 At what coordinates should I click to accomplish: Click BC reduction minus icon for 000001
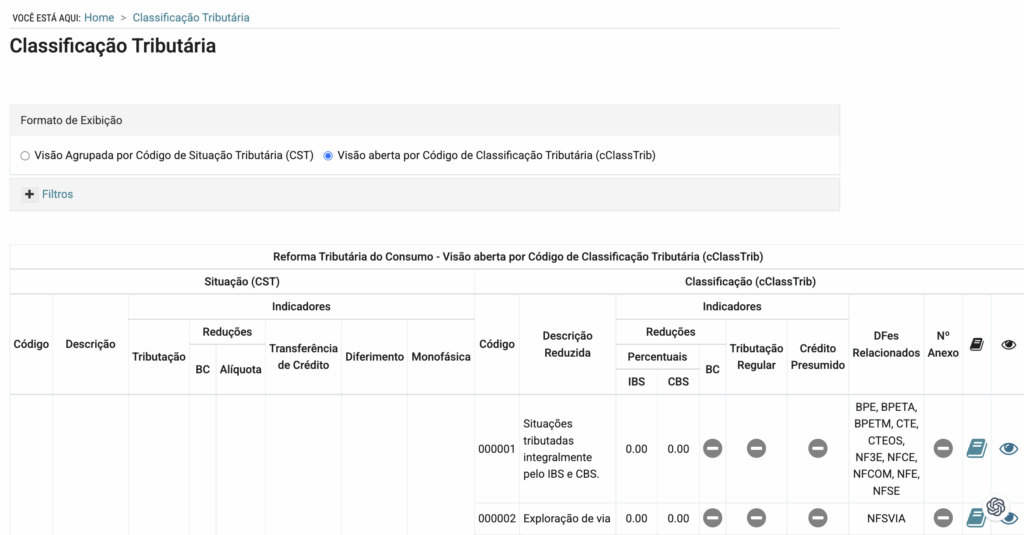tap(712, 449)
